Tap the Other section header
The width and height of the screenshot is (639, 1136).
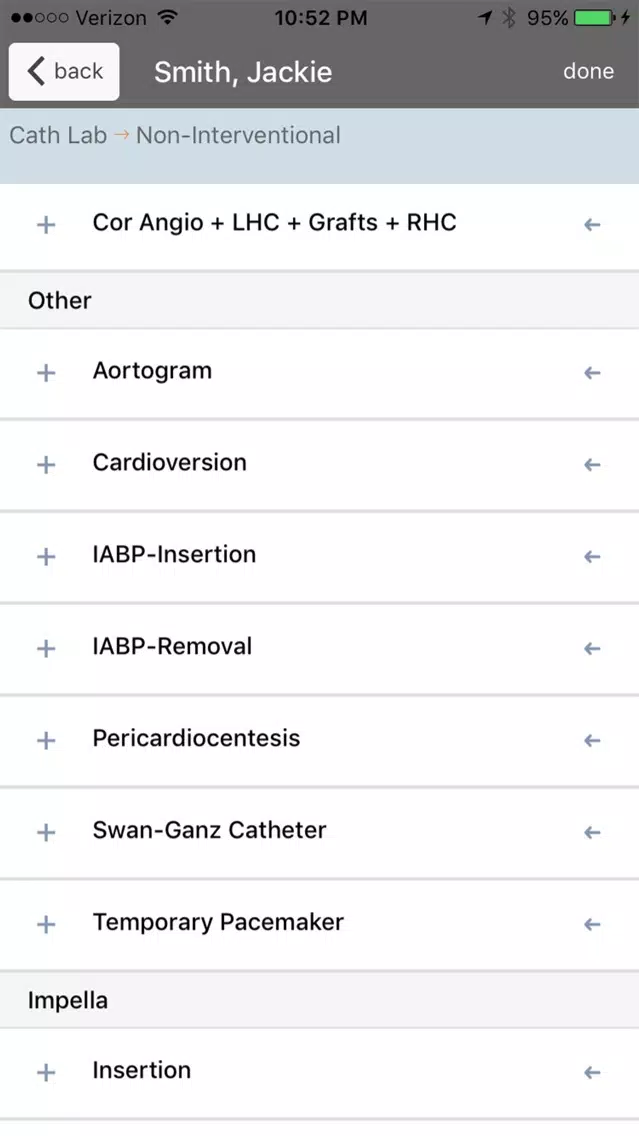320,301
